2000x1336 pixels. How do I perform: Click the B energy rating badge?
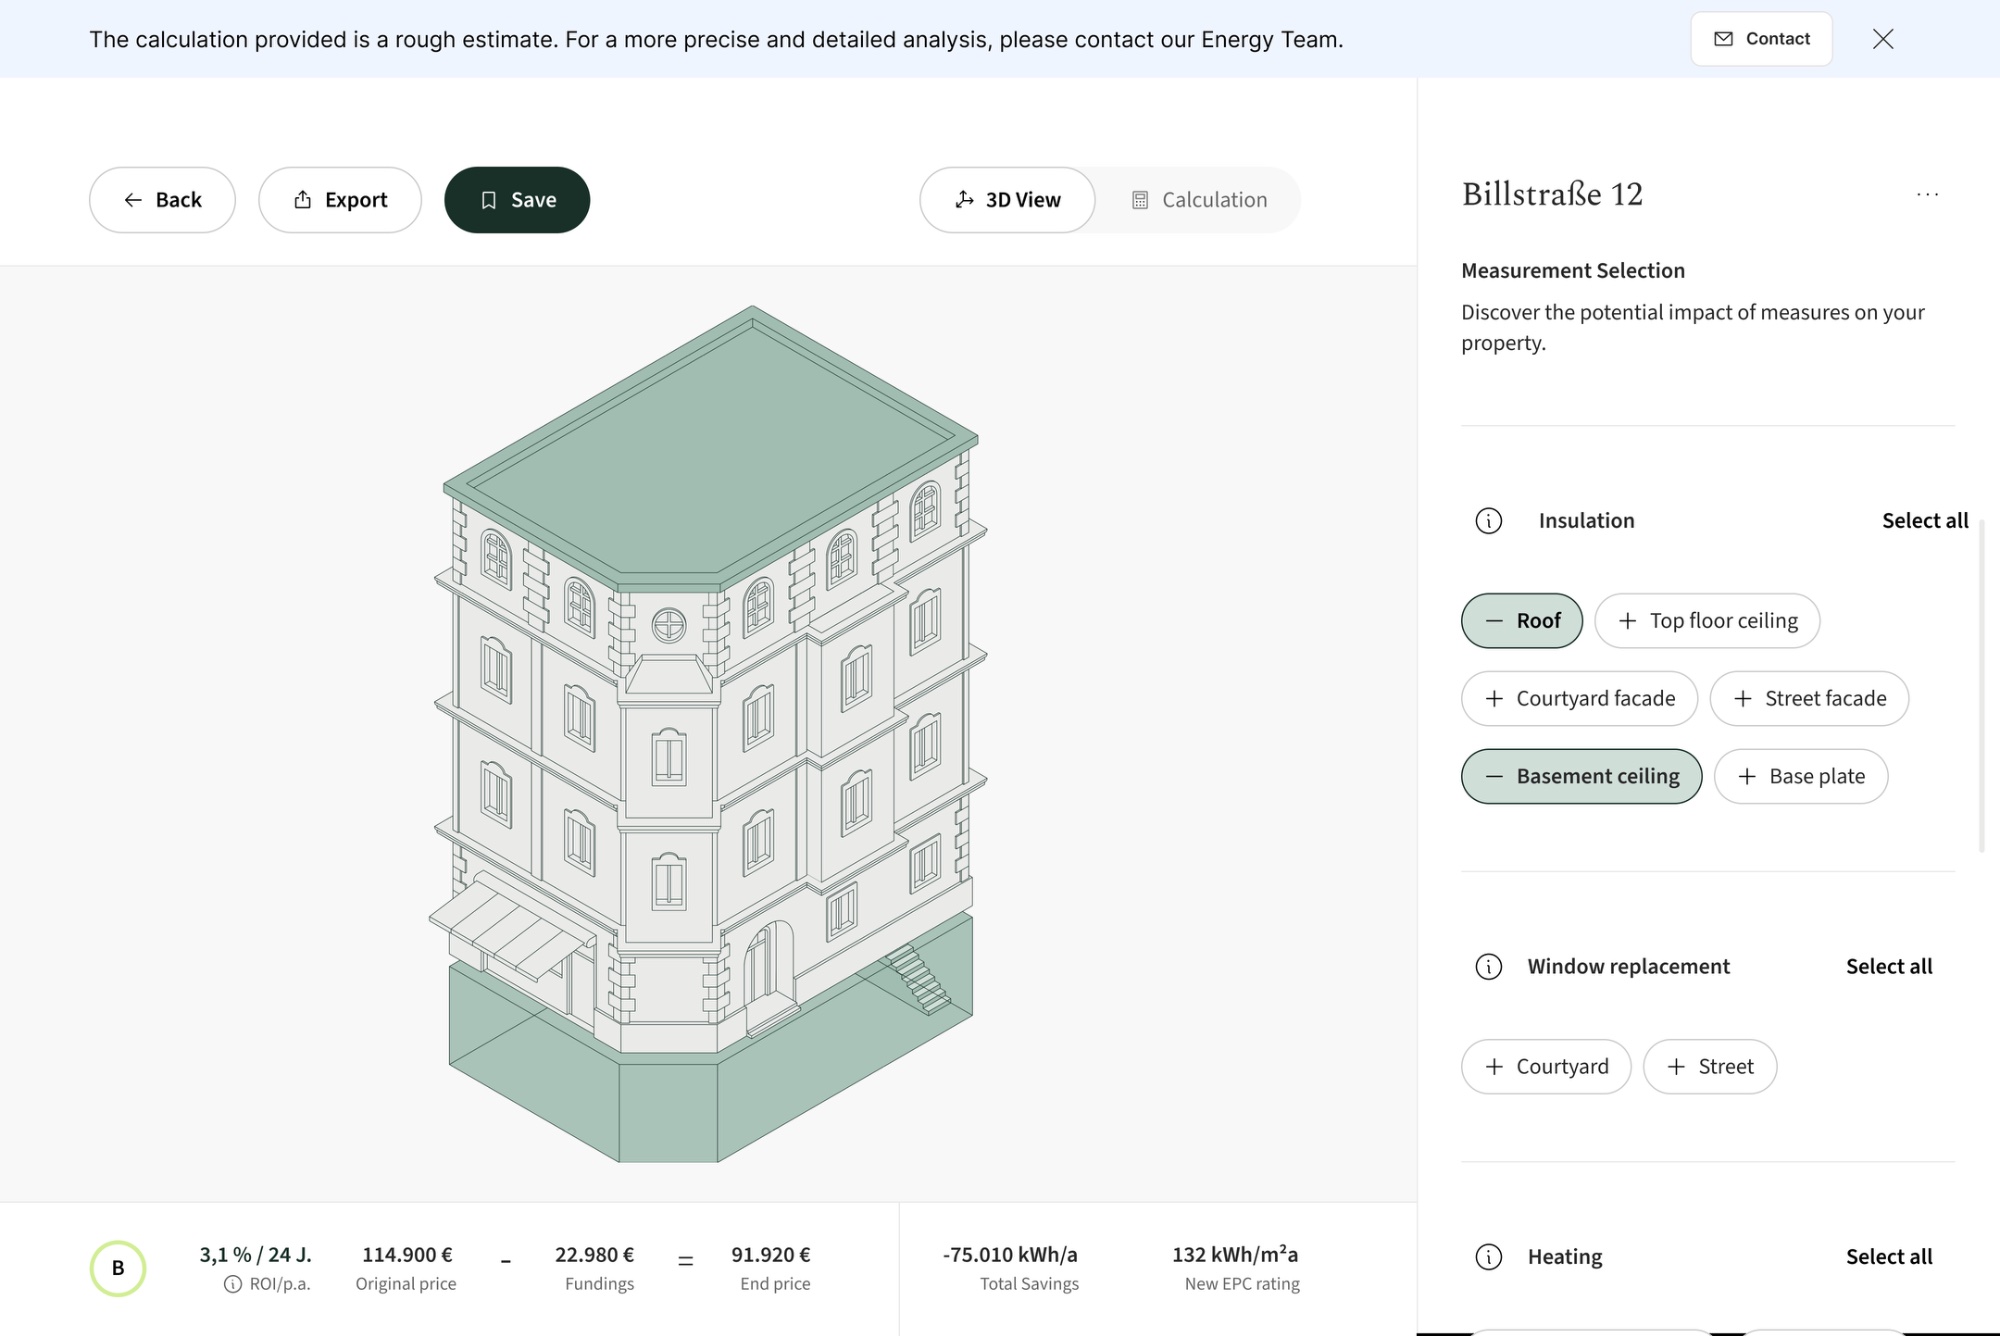[118, 1268]
